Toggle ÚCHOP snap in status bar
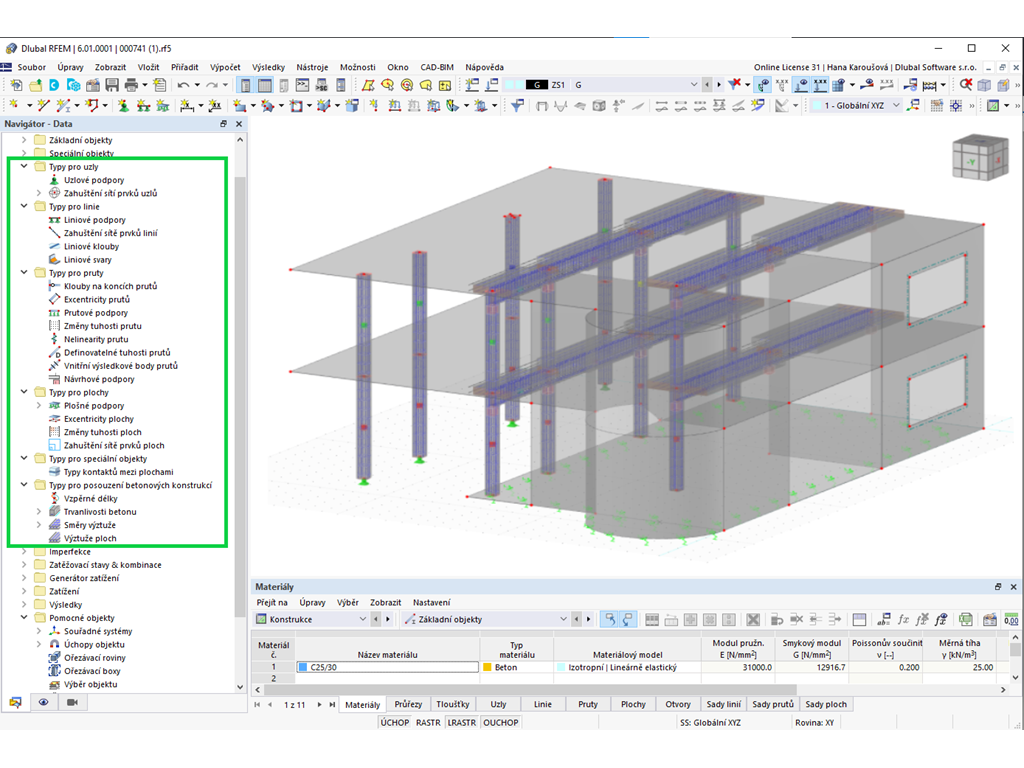1024x768 pixels. pyautogui.click(x=394, y=722)
